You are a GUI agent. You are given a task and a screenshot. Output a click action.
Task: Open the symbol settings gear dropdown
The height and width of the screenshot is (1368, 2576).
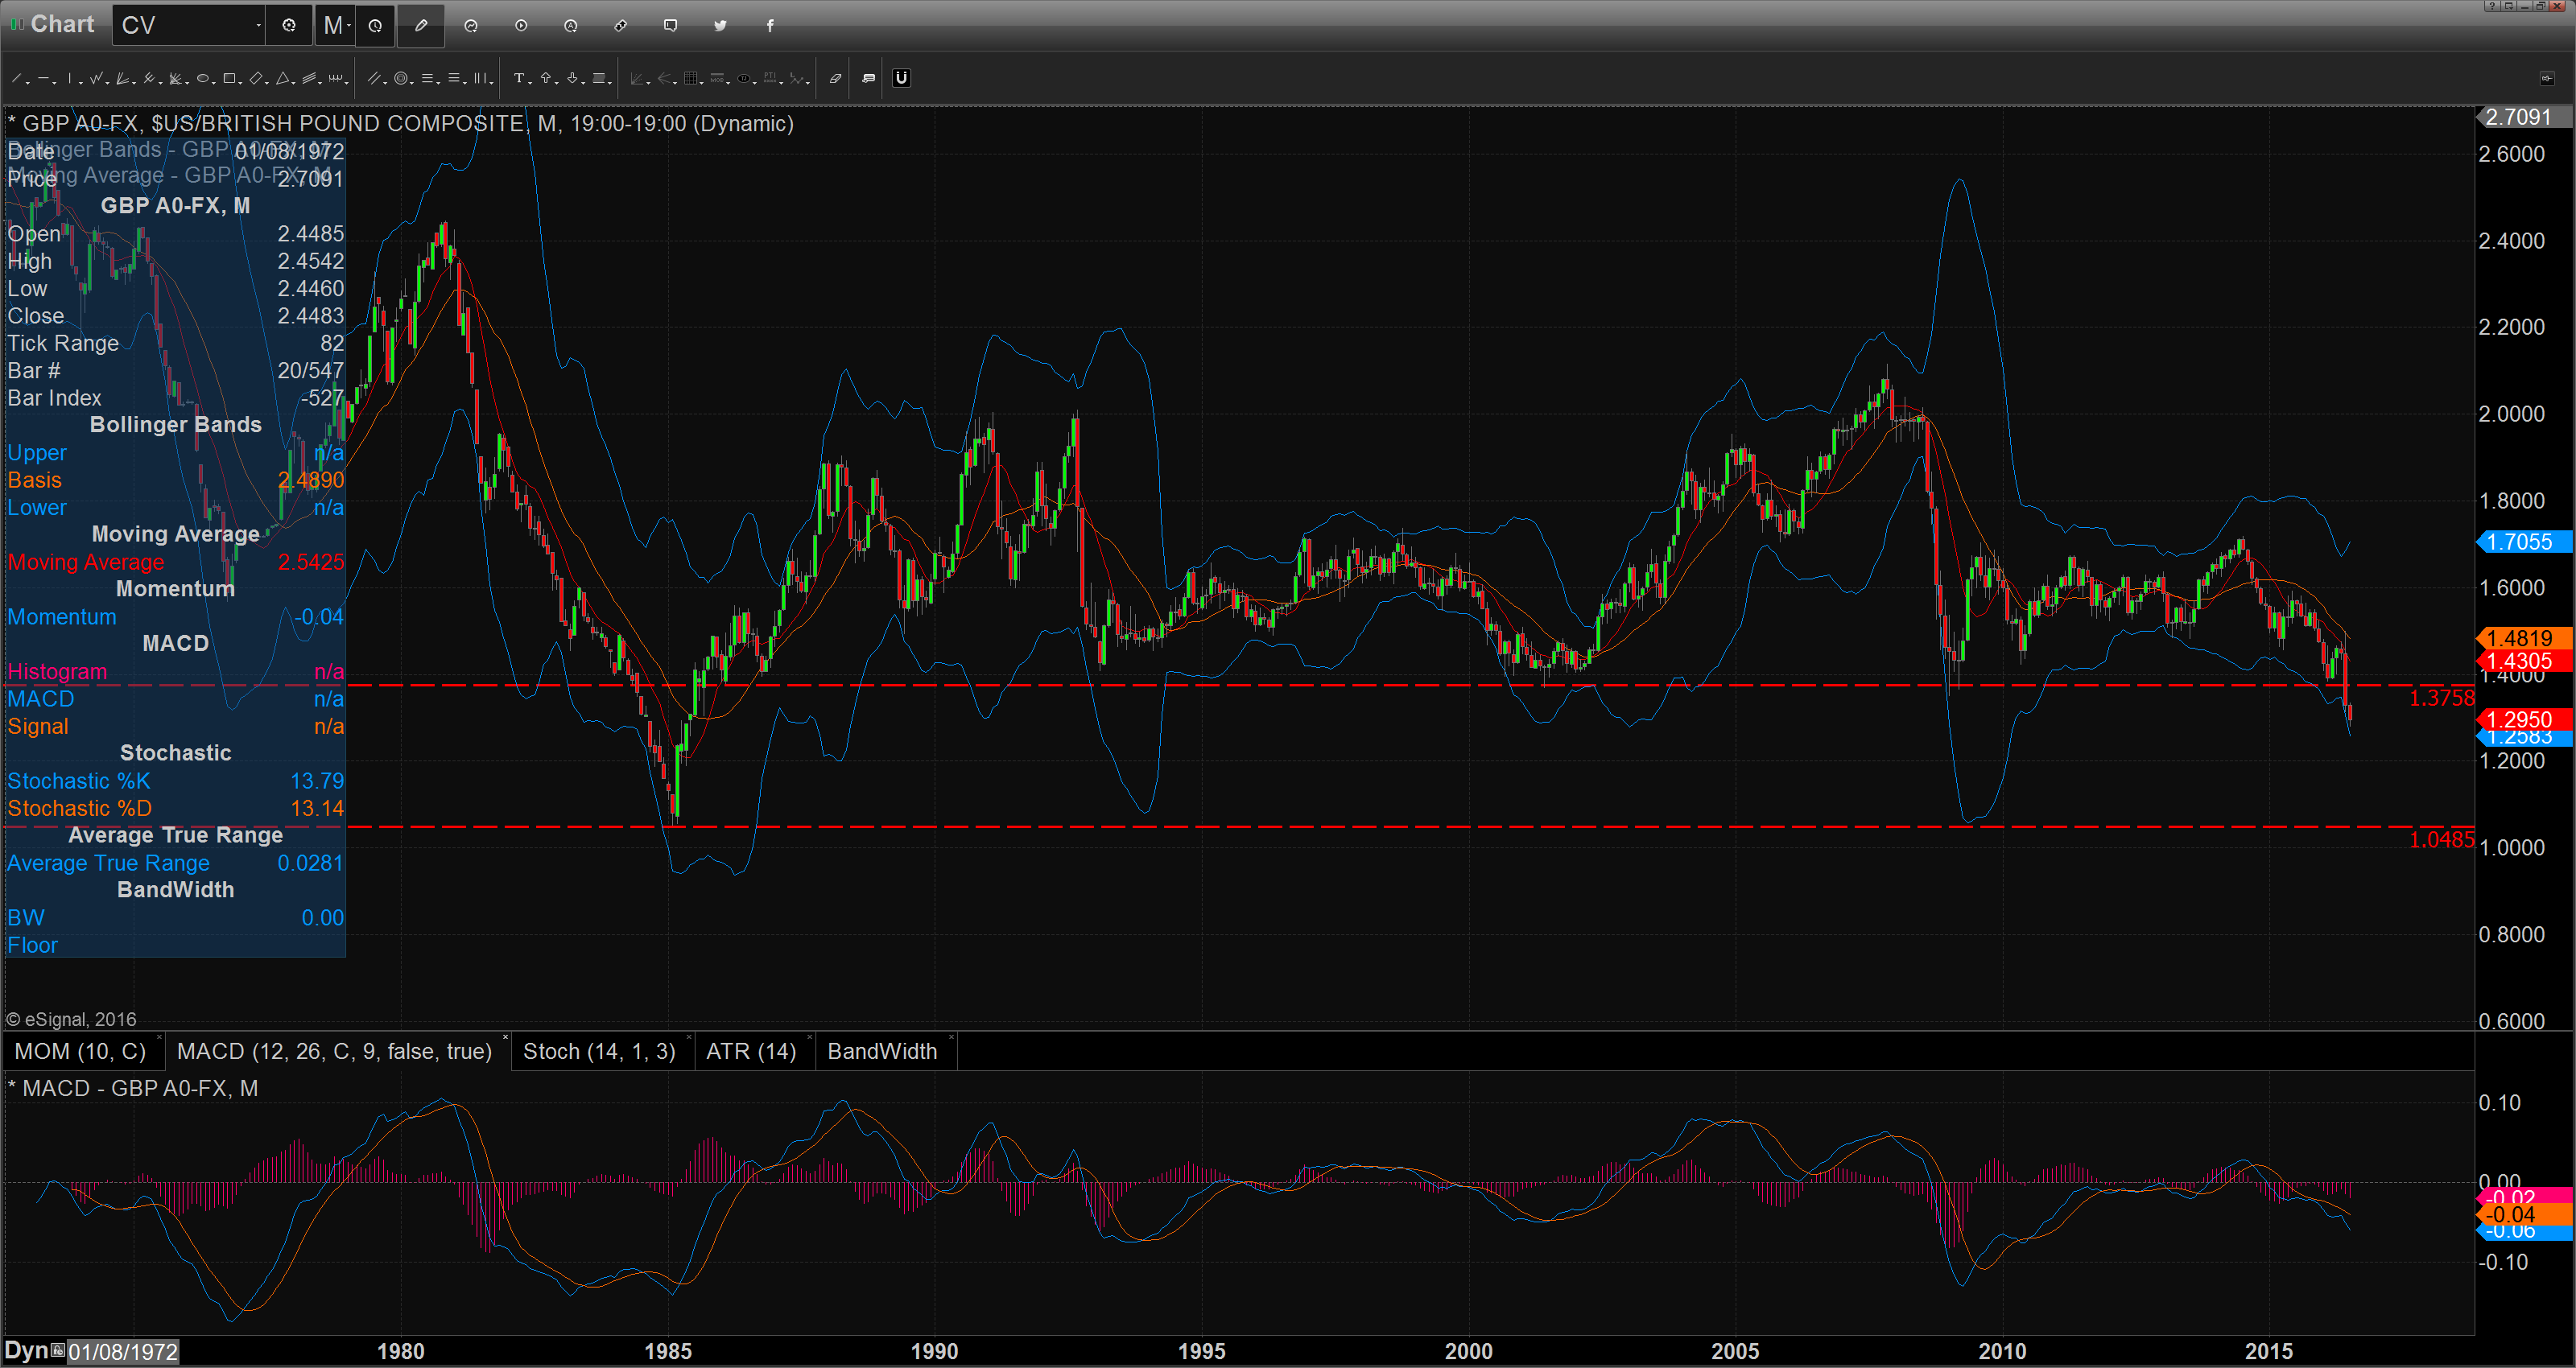(289, 26)
